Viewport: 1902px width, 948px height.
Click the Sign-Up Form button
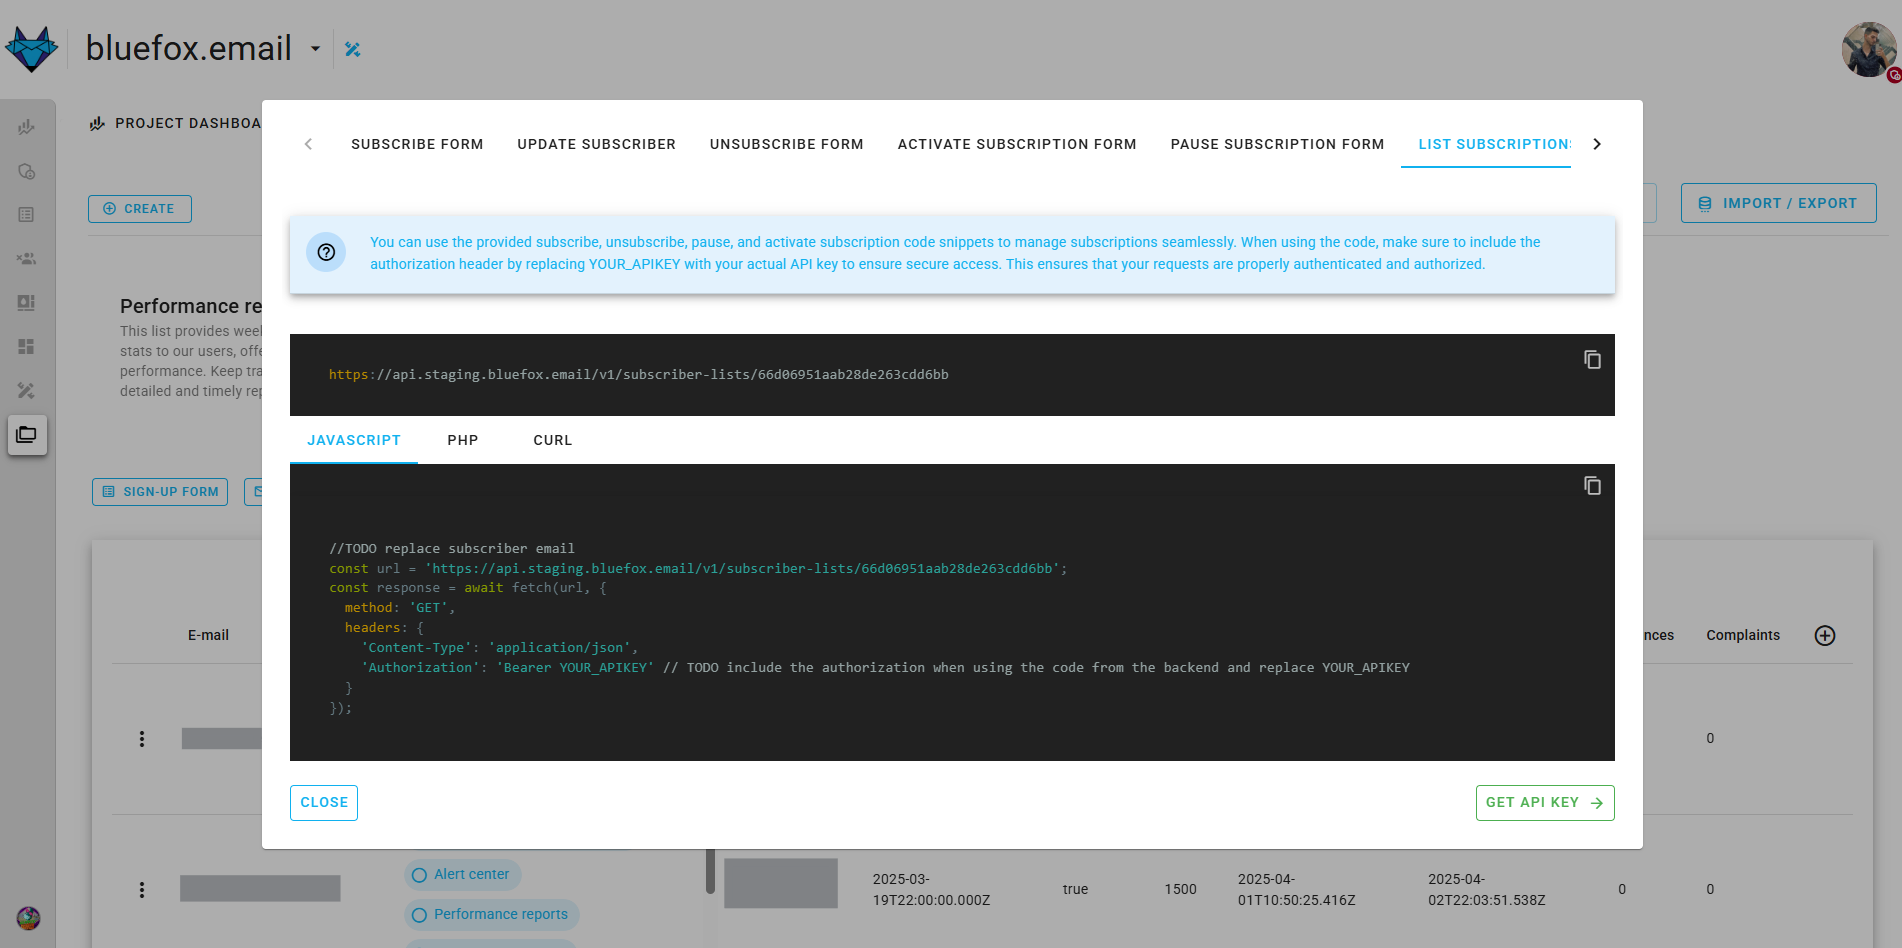coord(160,492)
